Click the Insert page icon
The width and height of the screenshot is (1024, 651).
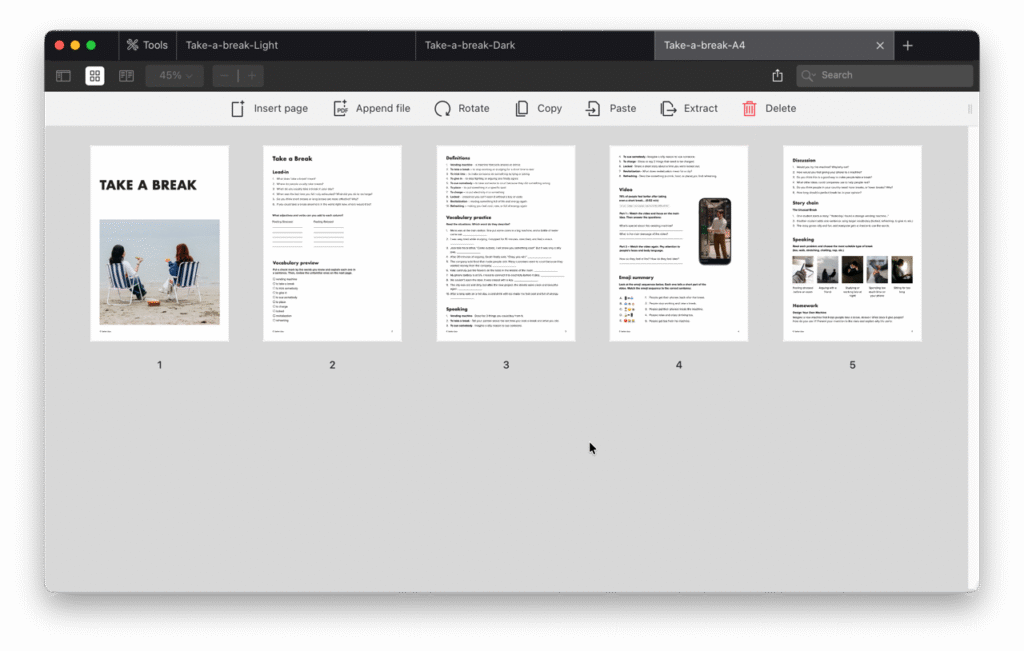[x=238, y=108]
